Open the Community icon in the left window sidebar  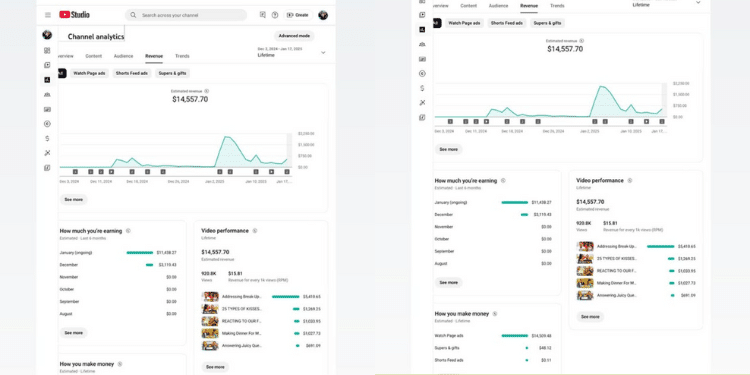tap(47, 95)
